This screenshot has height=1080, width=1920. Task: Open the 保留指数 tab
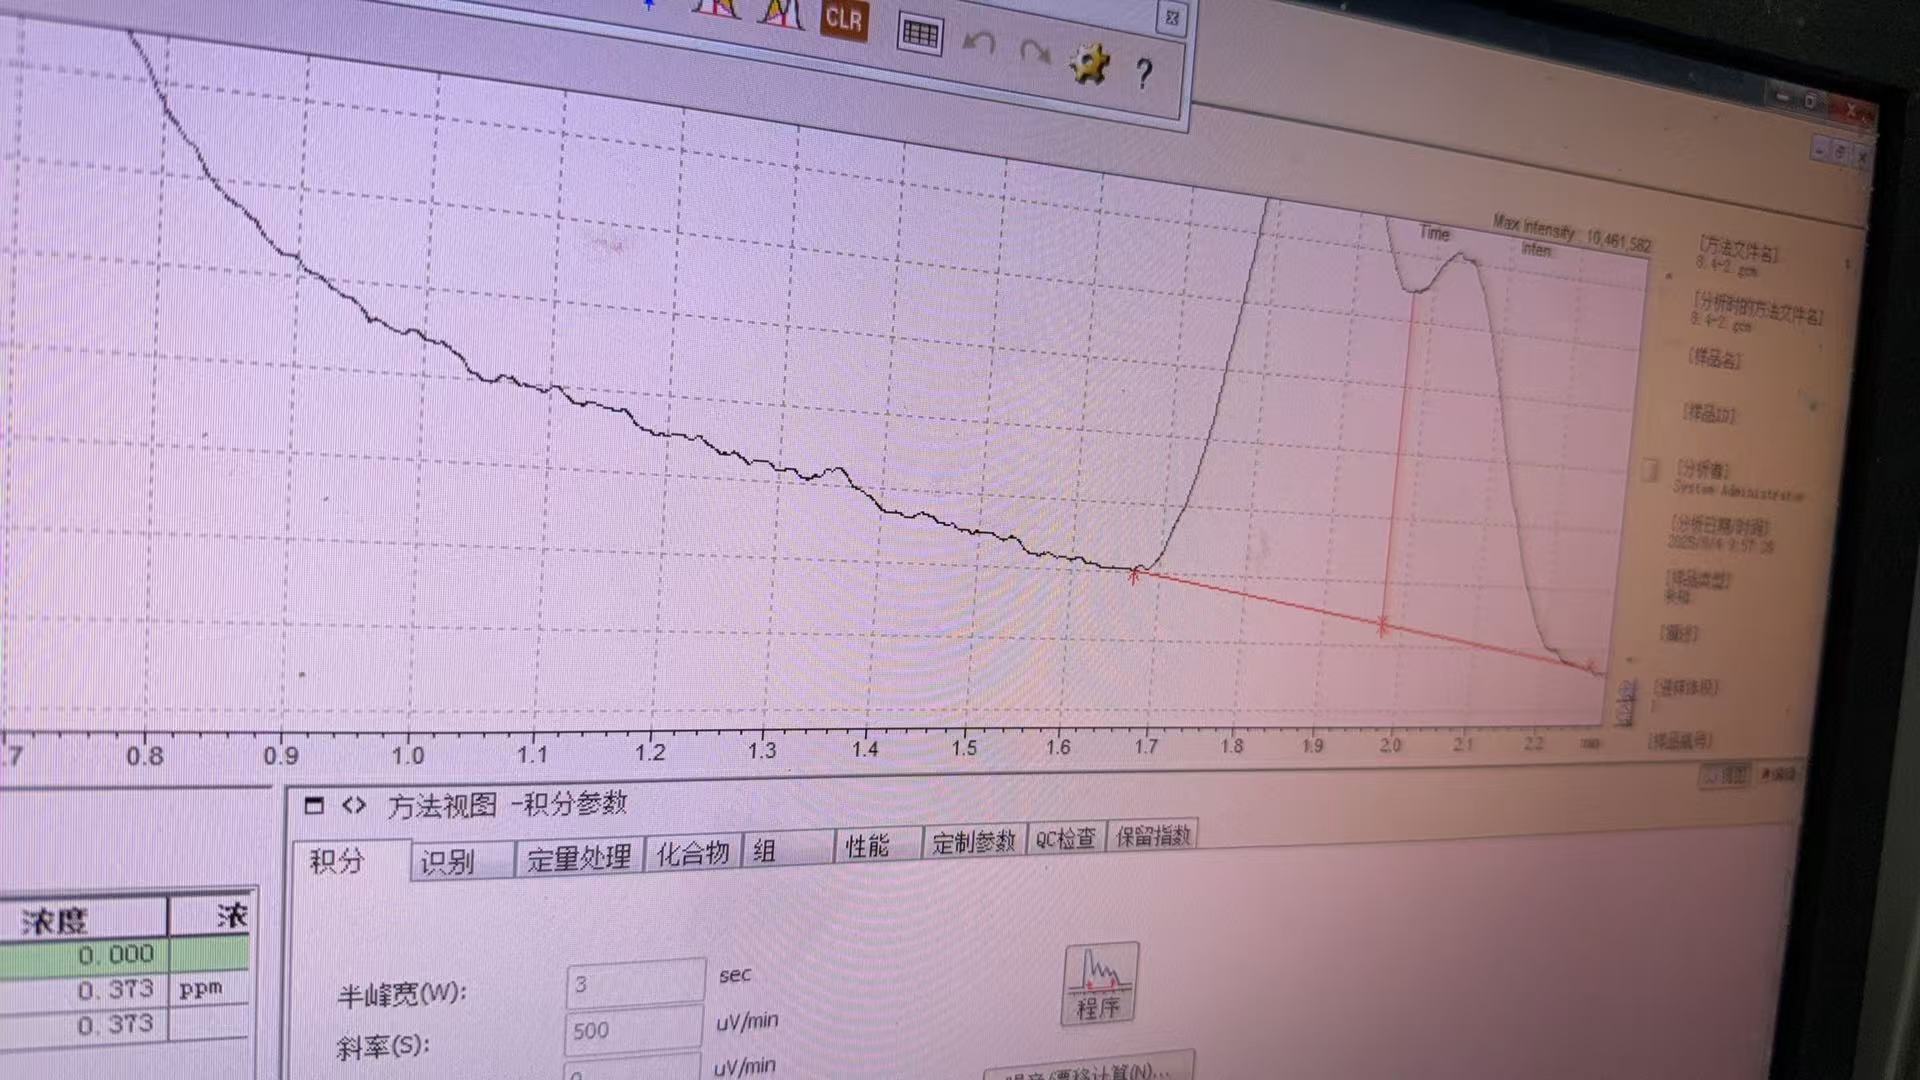[x=1152, y=836]
